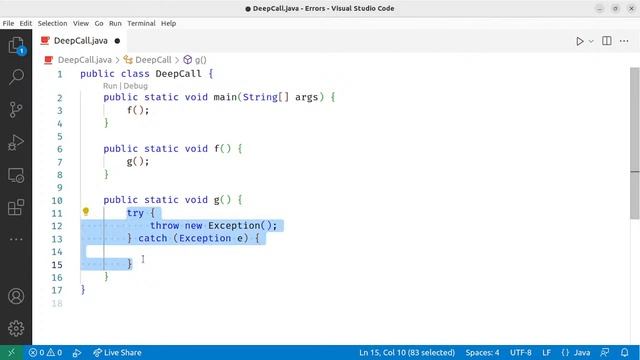Open the Run menu
640x360 pixels.
coord(115,23)
